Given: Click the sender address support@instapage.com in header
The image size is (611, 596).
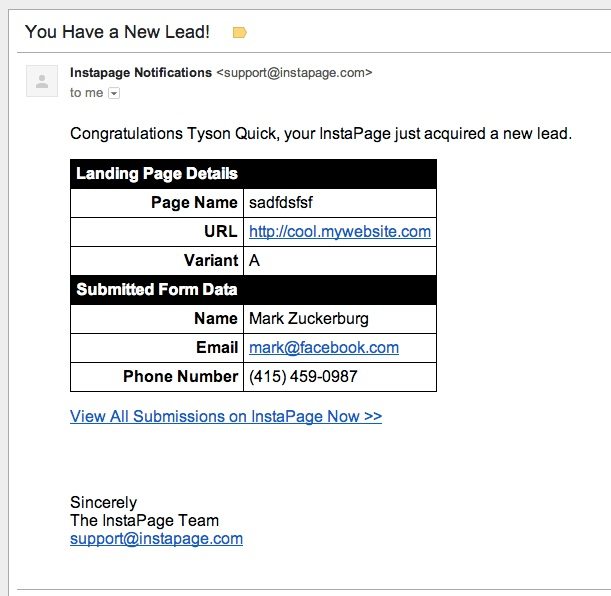Looking at the screenshot, I should coord(294,73).
